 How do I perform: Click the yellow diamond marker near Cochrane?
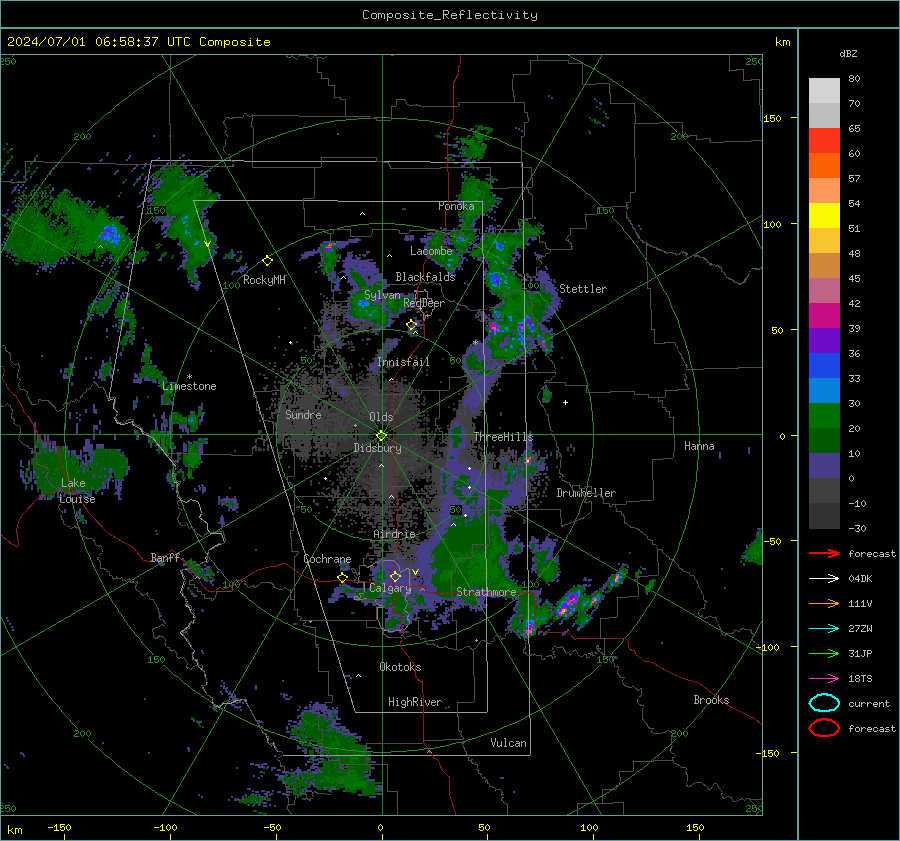click(x=343, y=578)
